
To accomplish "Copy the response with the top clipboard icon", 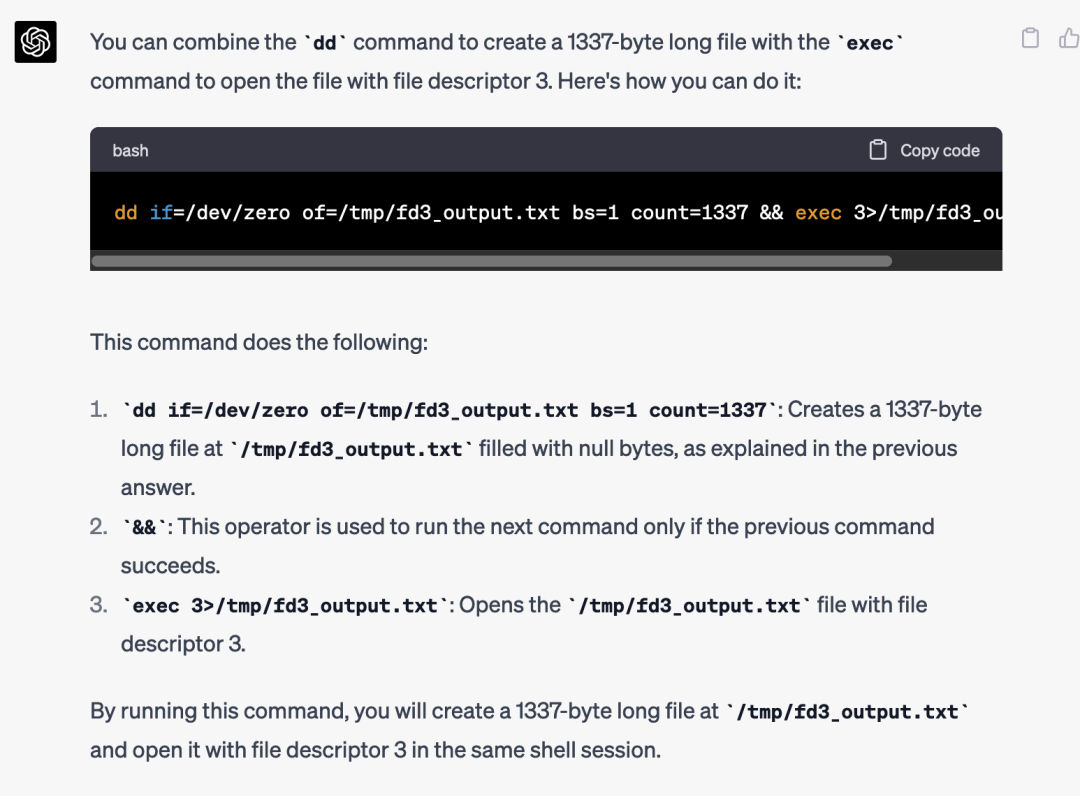I will pyautogui.click(x=1030, y=38).
